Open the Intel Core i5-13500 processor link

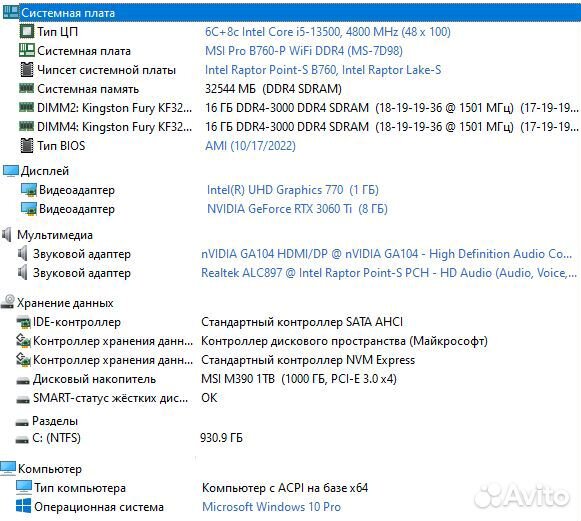point(328,31)
